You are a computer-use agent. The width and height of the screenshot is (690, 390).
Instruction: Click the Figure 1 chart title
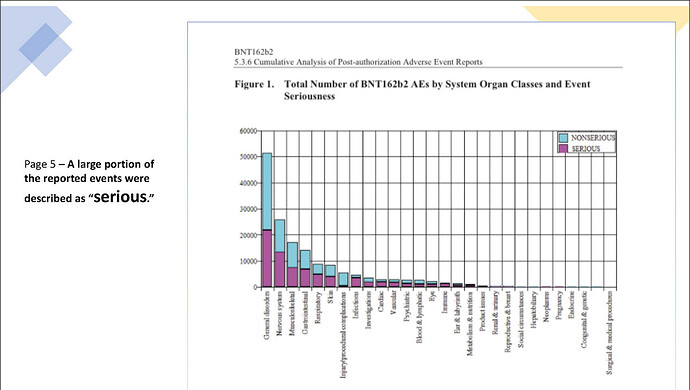[x=412, y=90]
